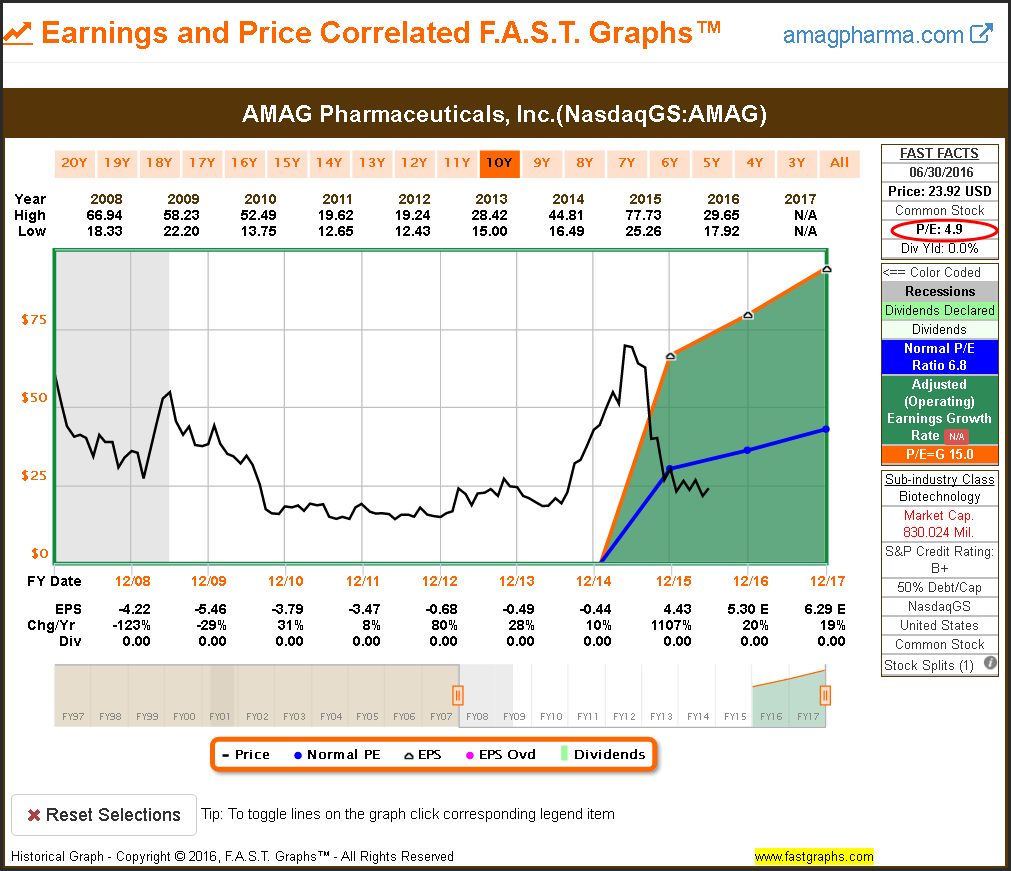Select the All time range tab
Screen dimensions: 1011x871
pyautogui.click(x=839, y=163)
